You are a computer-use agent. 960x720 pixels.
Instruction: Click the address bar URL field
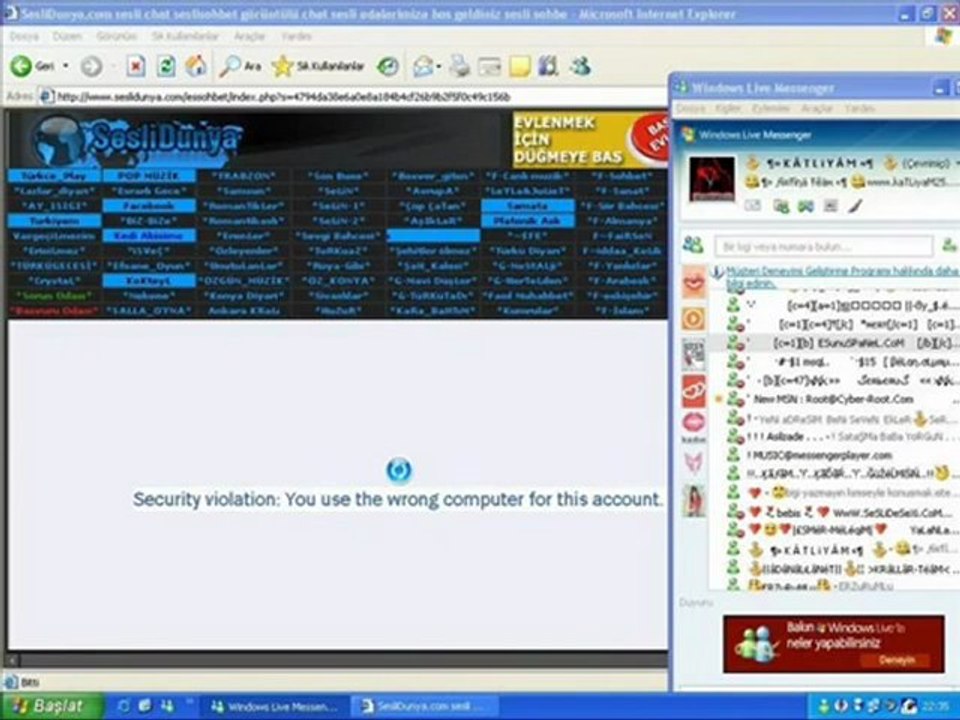[x=352, y=97]
